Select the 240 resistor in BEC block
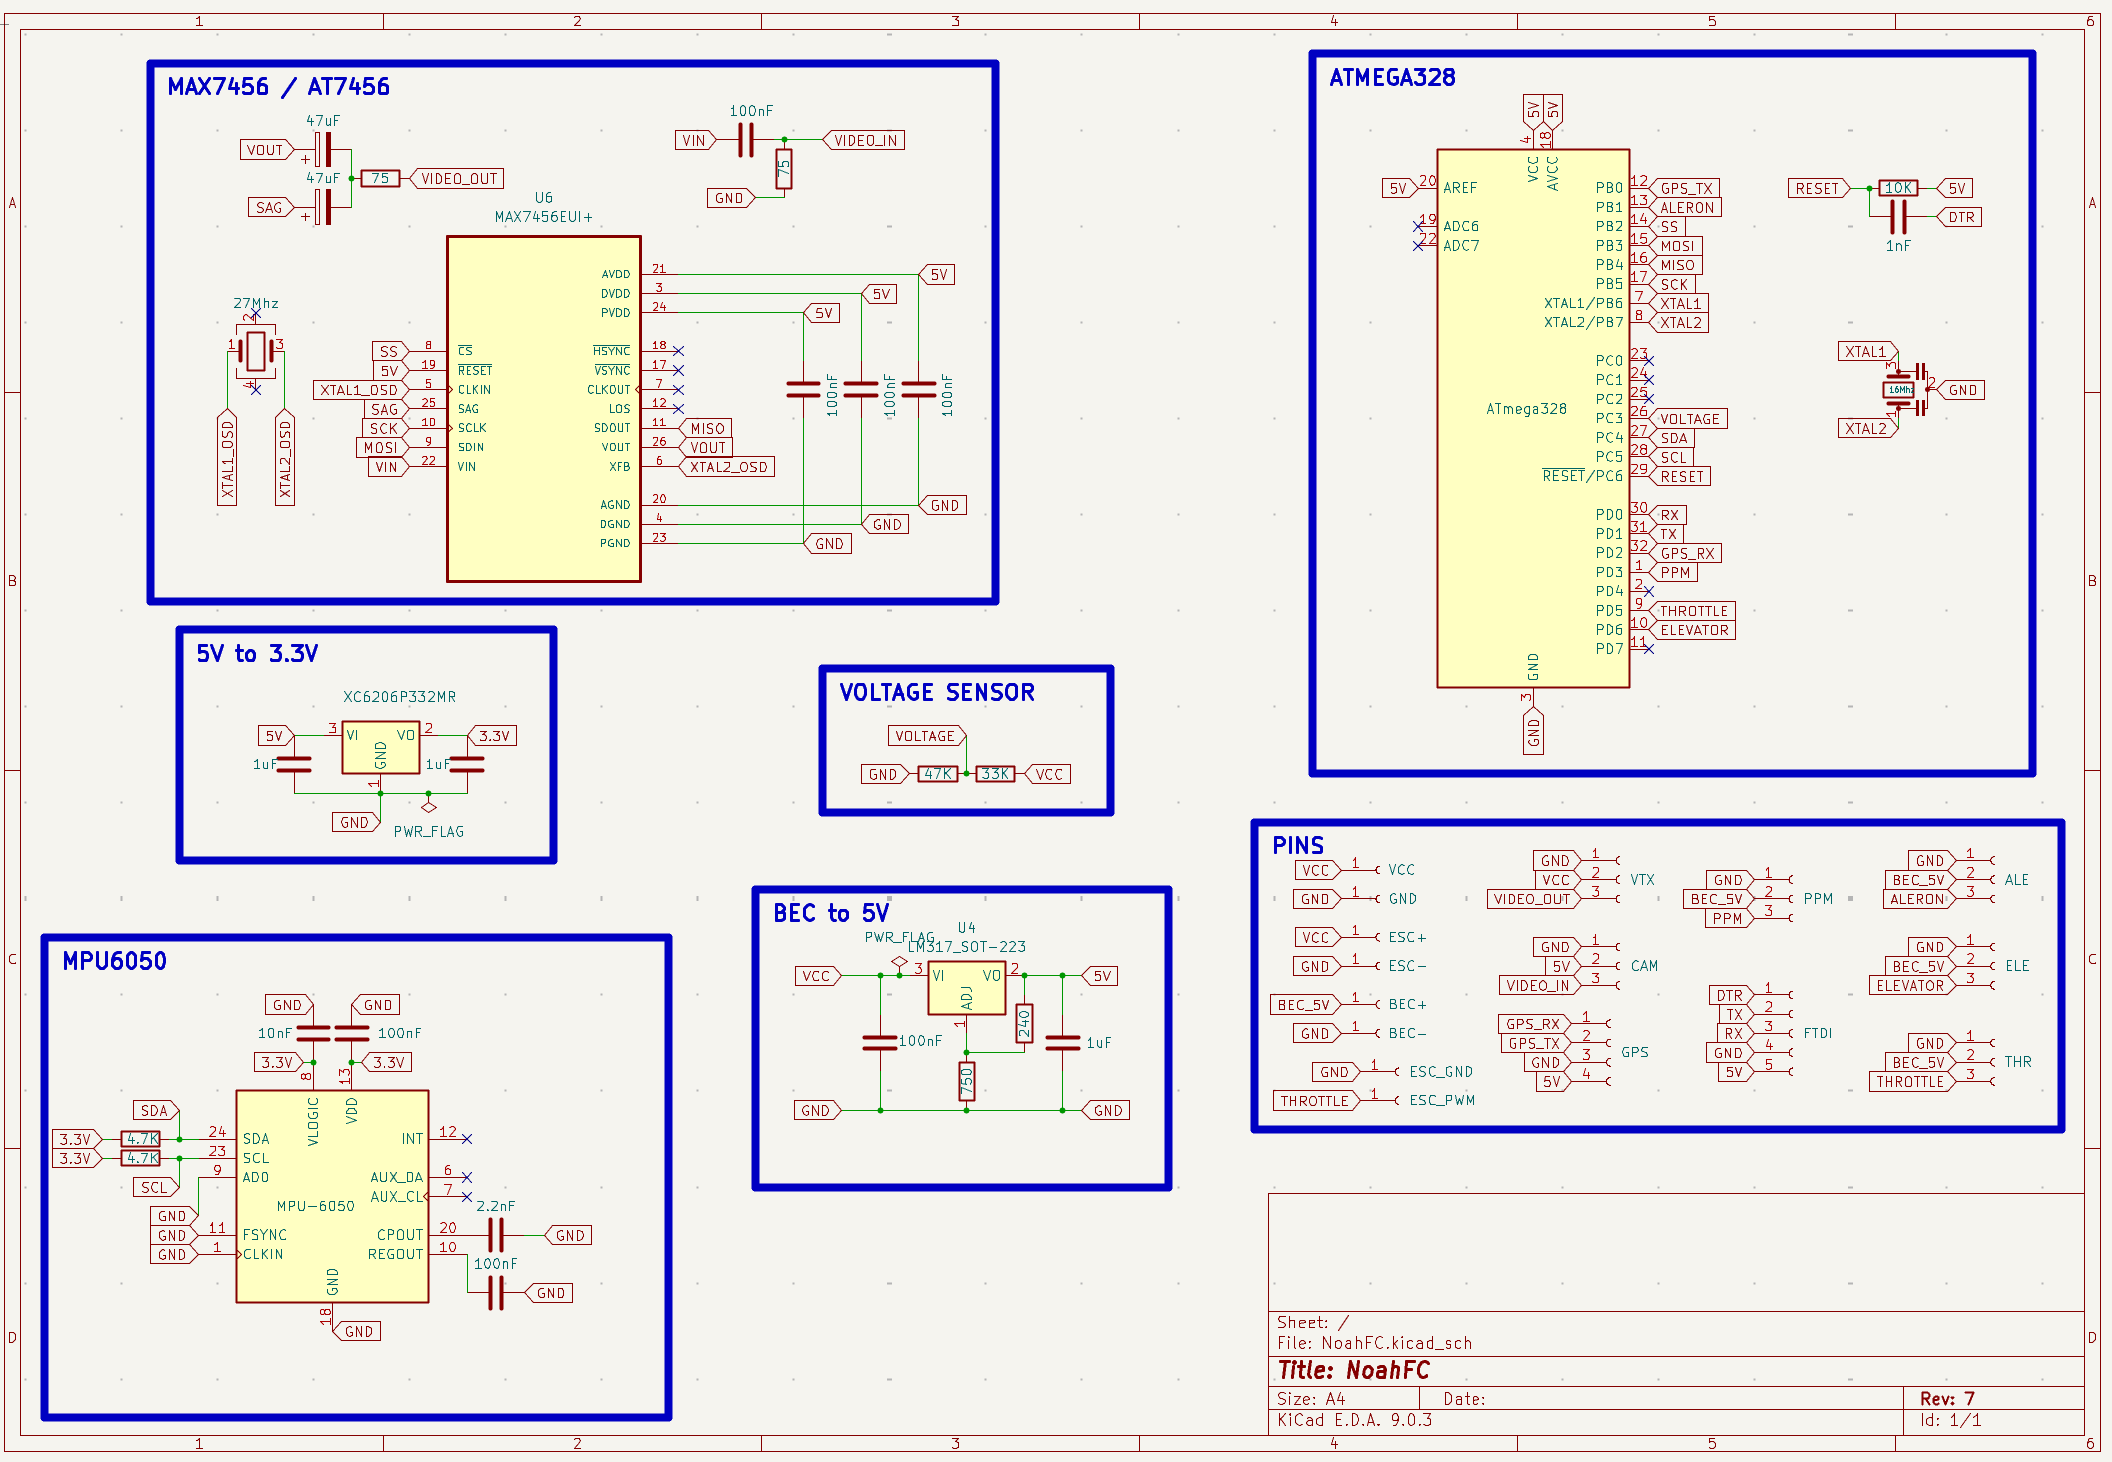 (1024, 1023)
